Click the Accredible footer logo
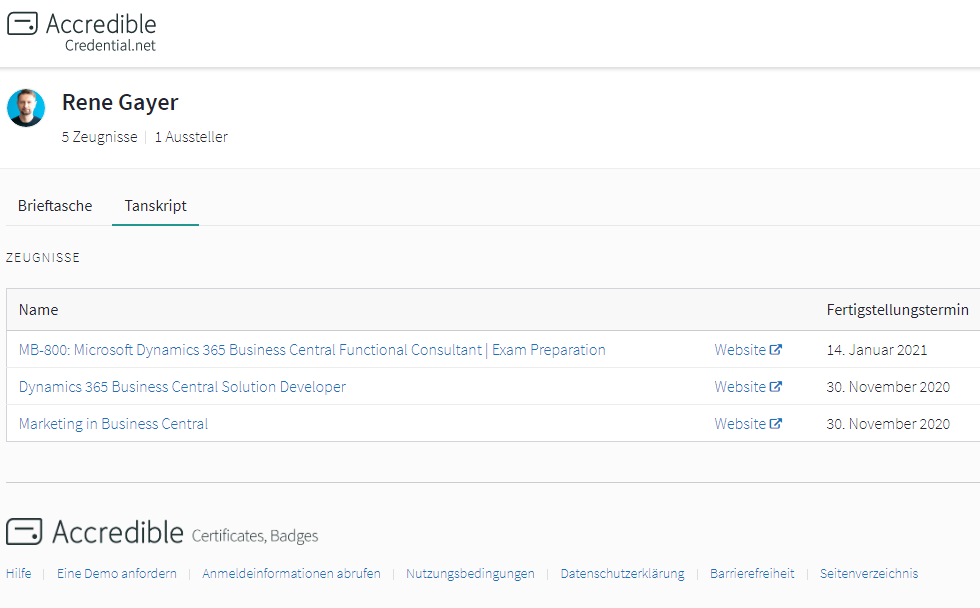Viewport: 980px width, 608px height. point(96,532)
